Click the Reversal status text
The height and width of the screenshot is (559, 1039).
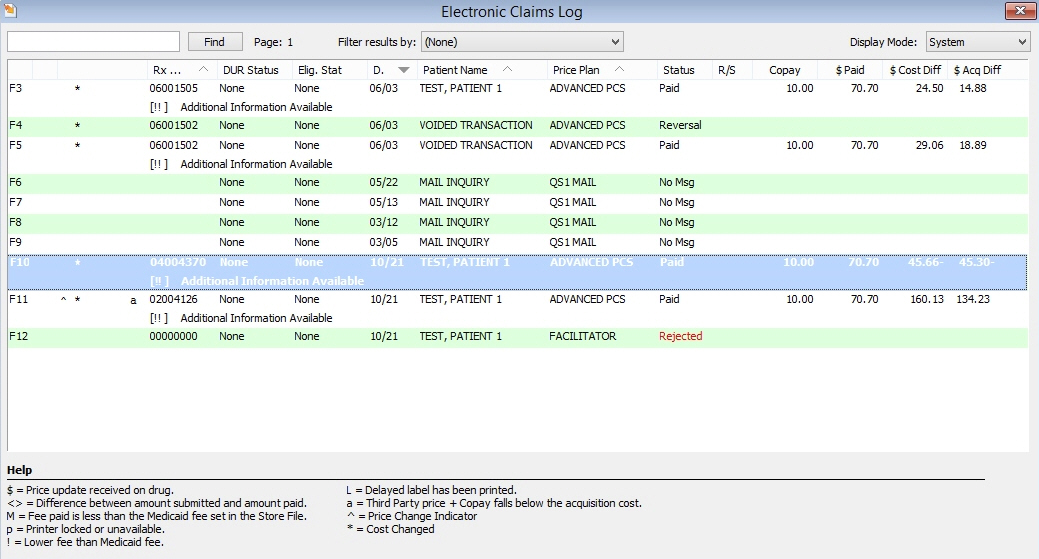(x=680, y=125)
